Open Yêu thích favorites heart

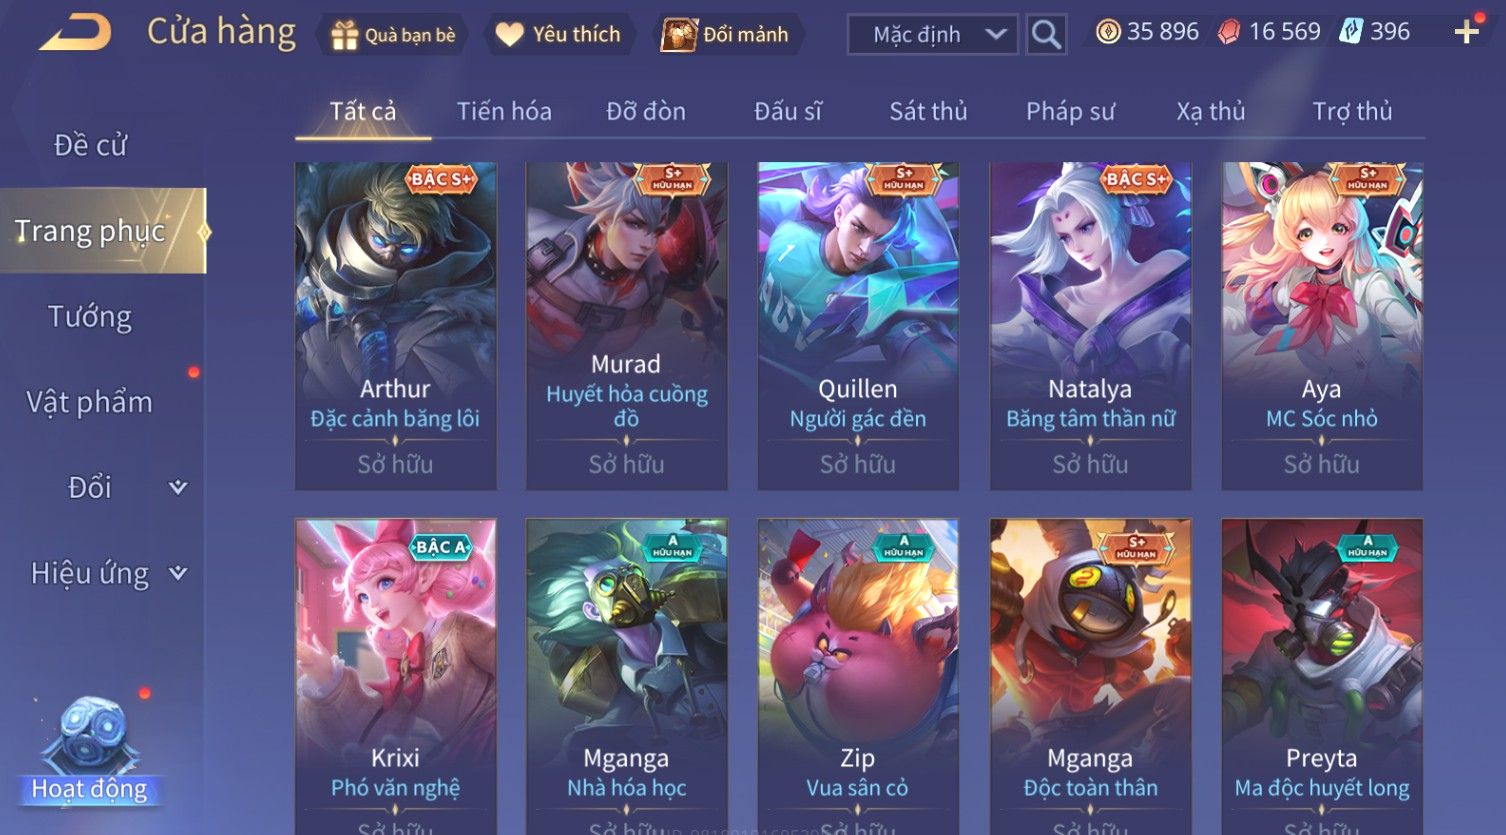[510, 35]
